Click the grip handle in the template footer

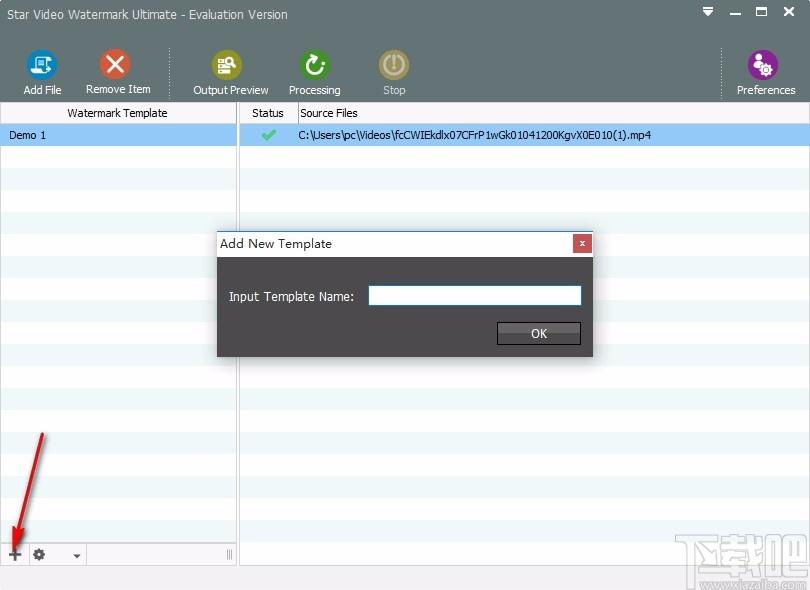(x=229, y=555)
